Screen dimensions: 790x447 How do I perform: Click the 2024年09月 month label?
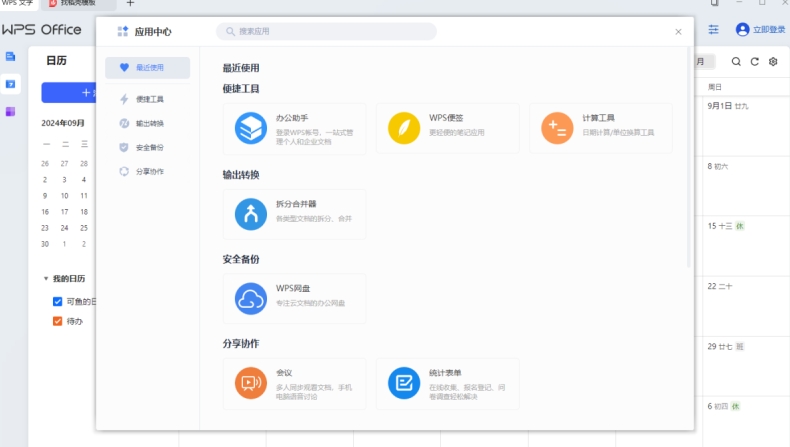coord(63,123)
